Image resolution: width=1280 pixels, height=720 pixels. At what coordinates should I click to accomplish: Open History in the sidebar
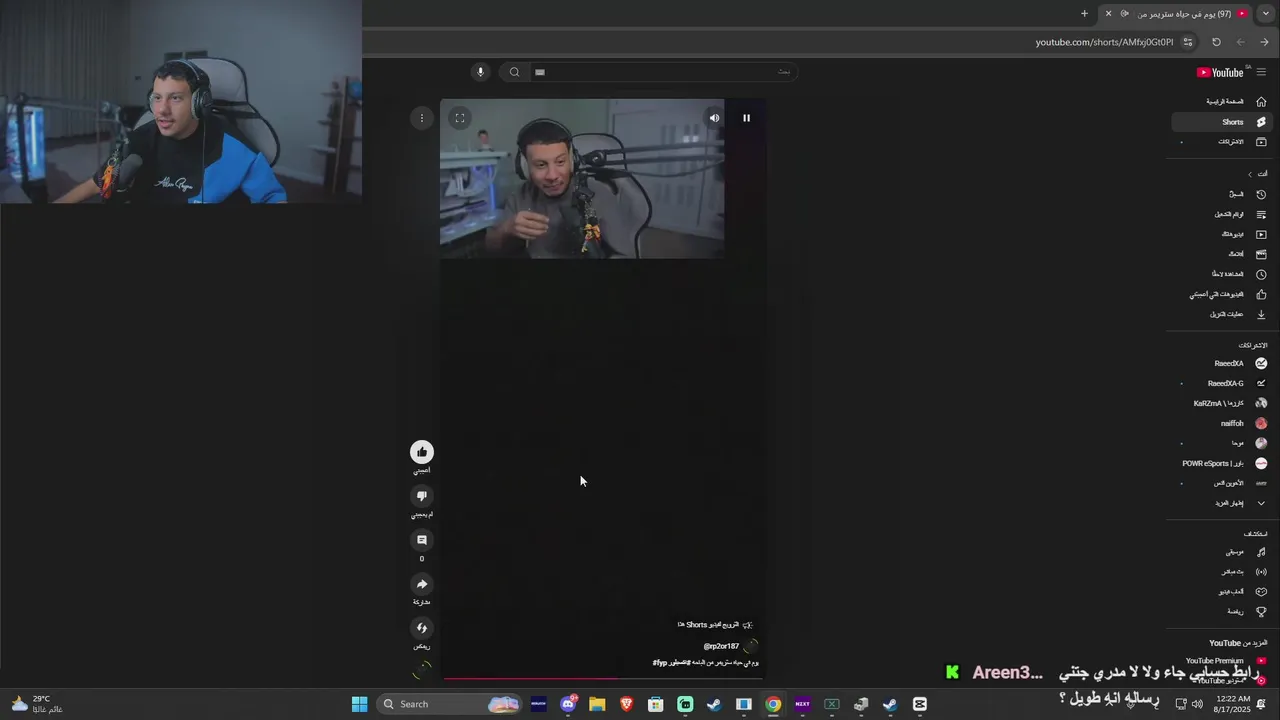[1224, 194]
